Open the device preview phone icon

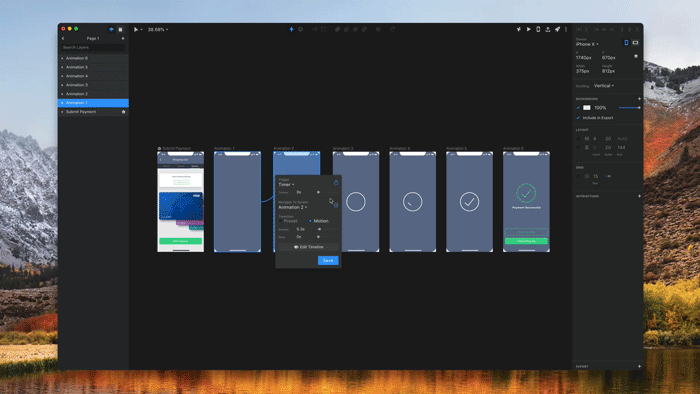point(538,29)
